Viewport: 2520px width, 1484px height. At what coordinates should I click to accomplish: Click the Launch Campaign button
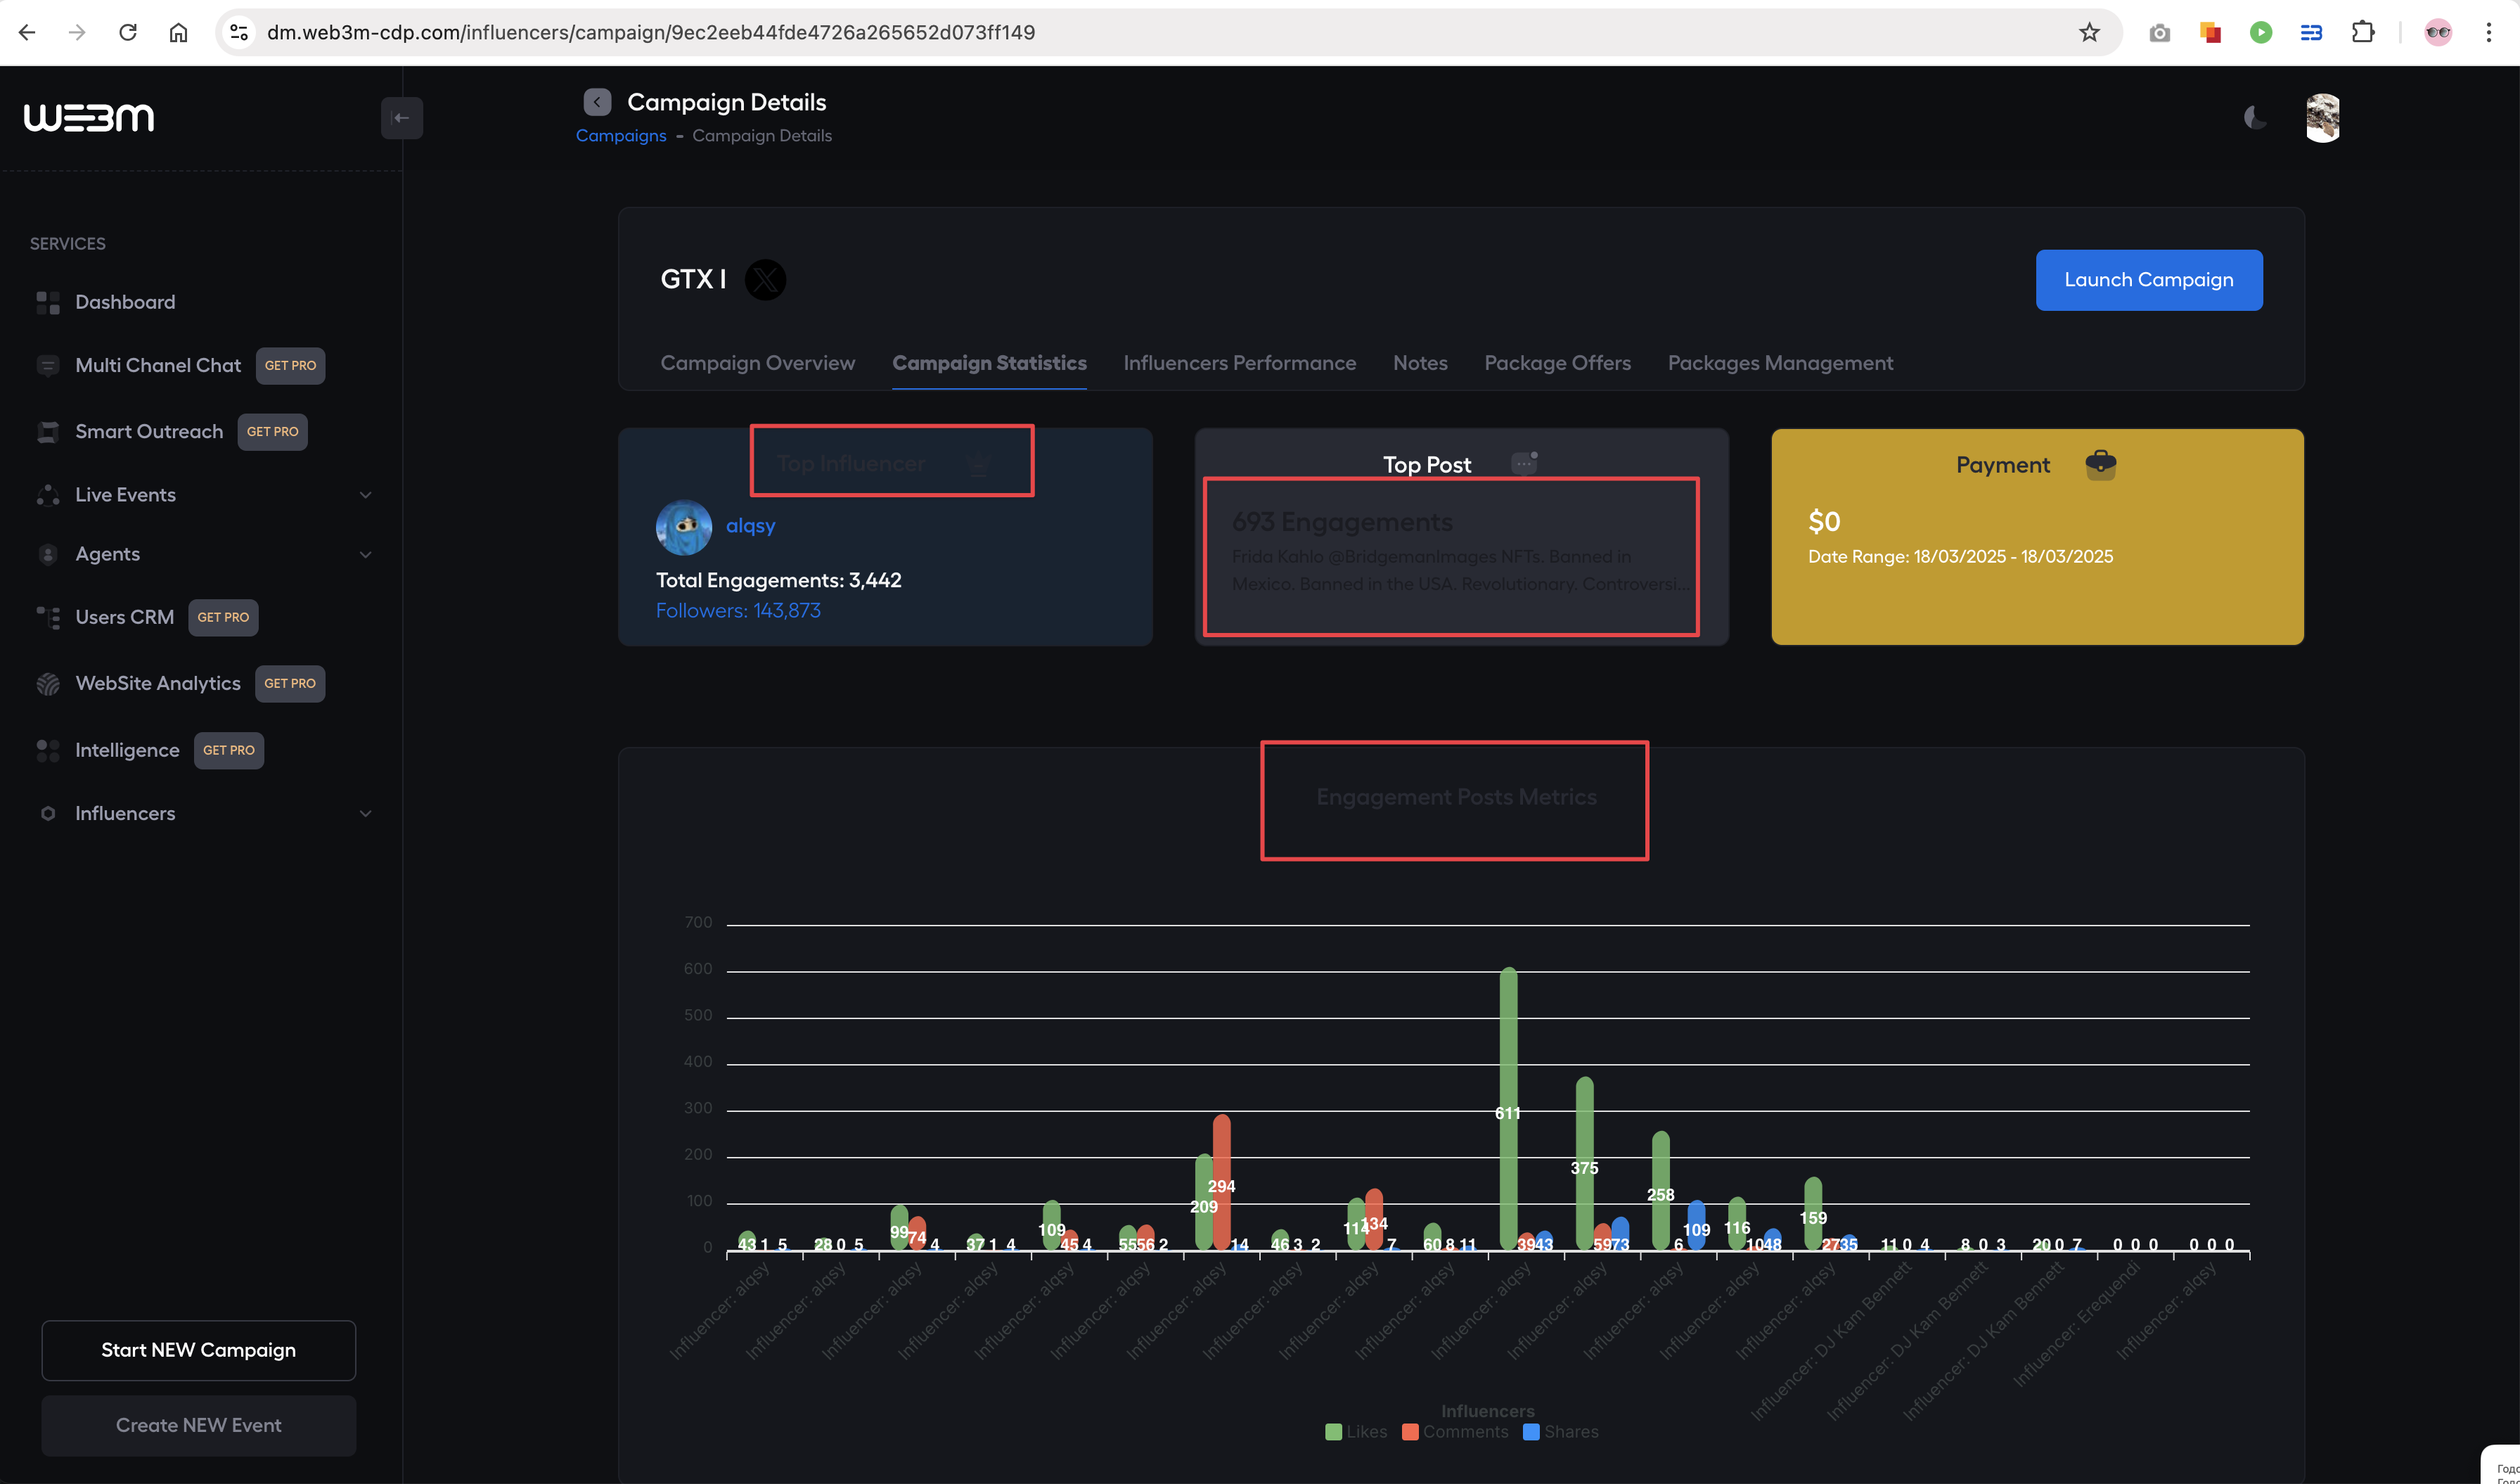(x=2148, y=280)
